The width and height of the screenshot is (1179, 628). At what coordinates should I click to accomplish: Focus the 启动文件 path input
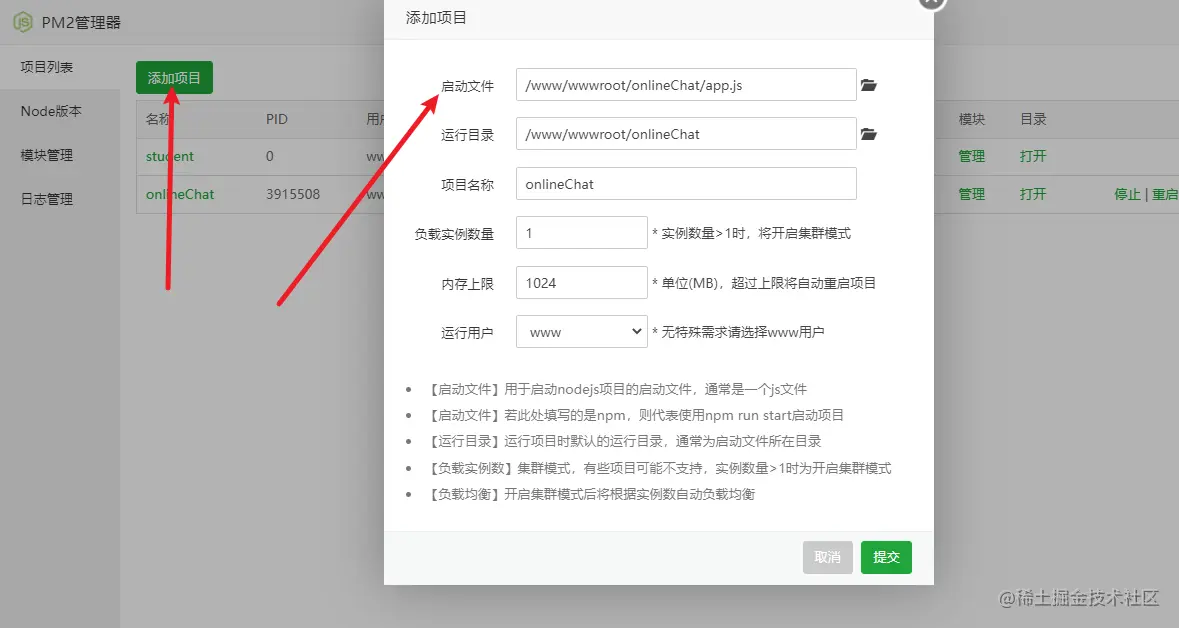pyautogui.click(x=686, y=85)
